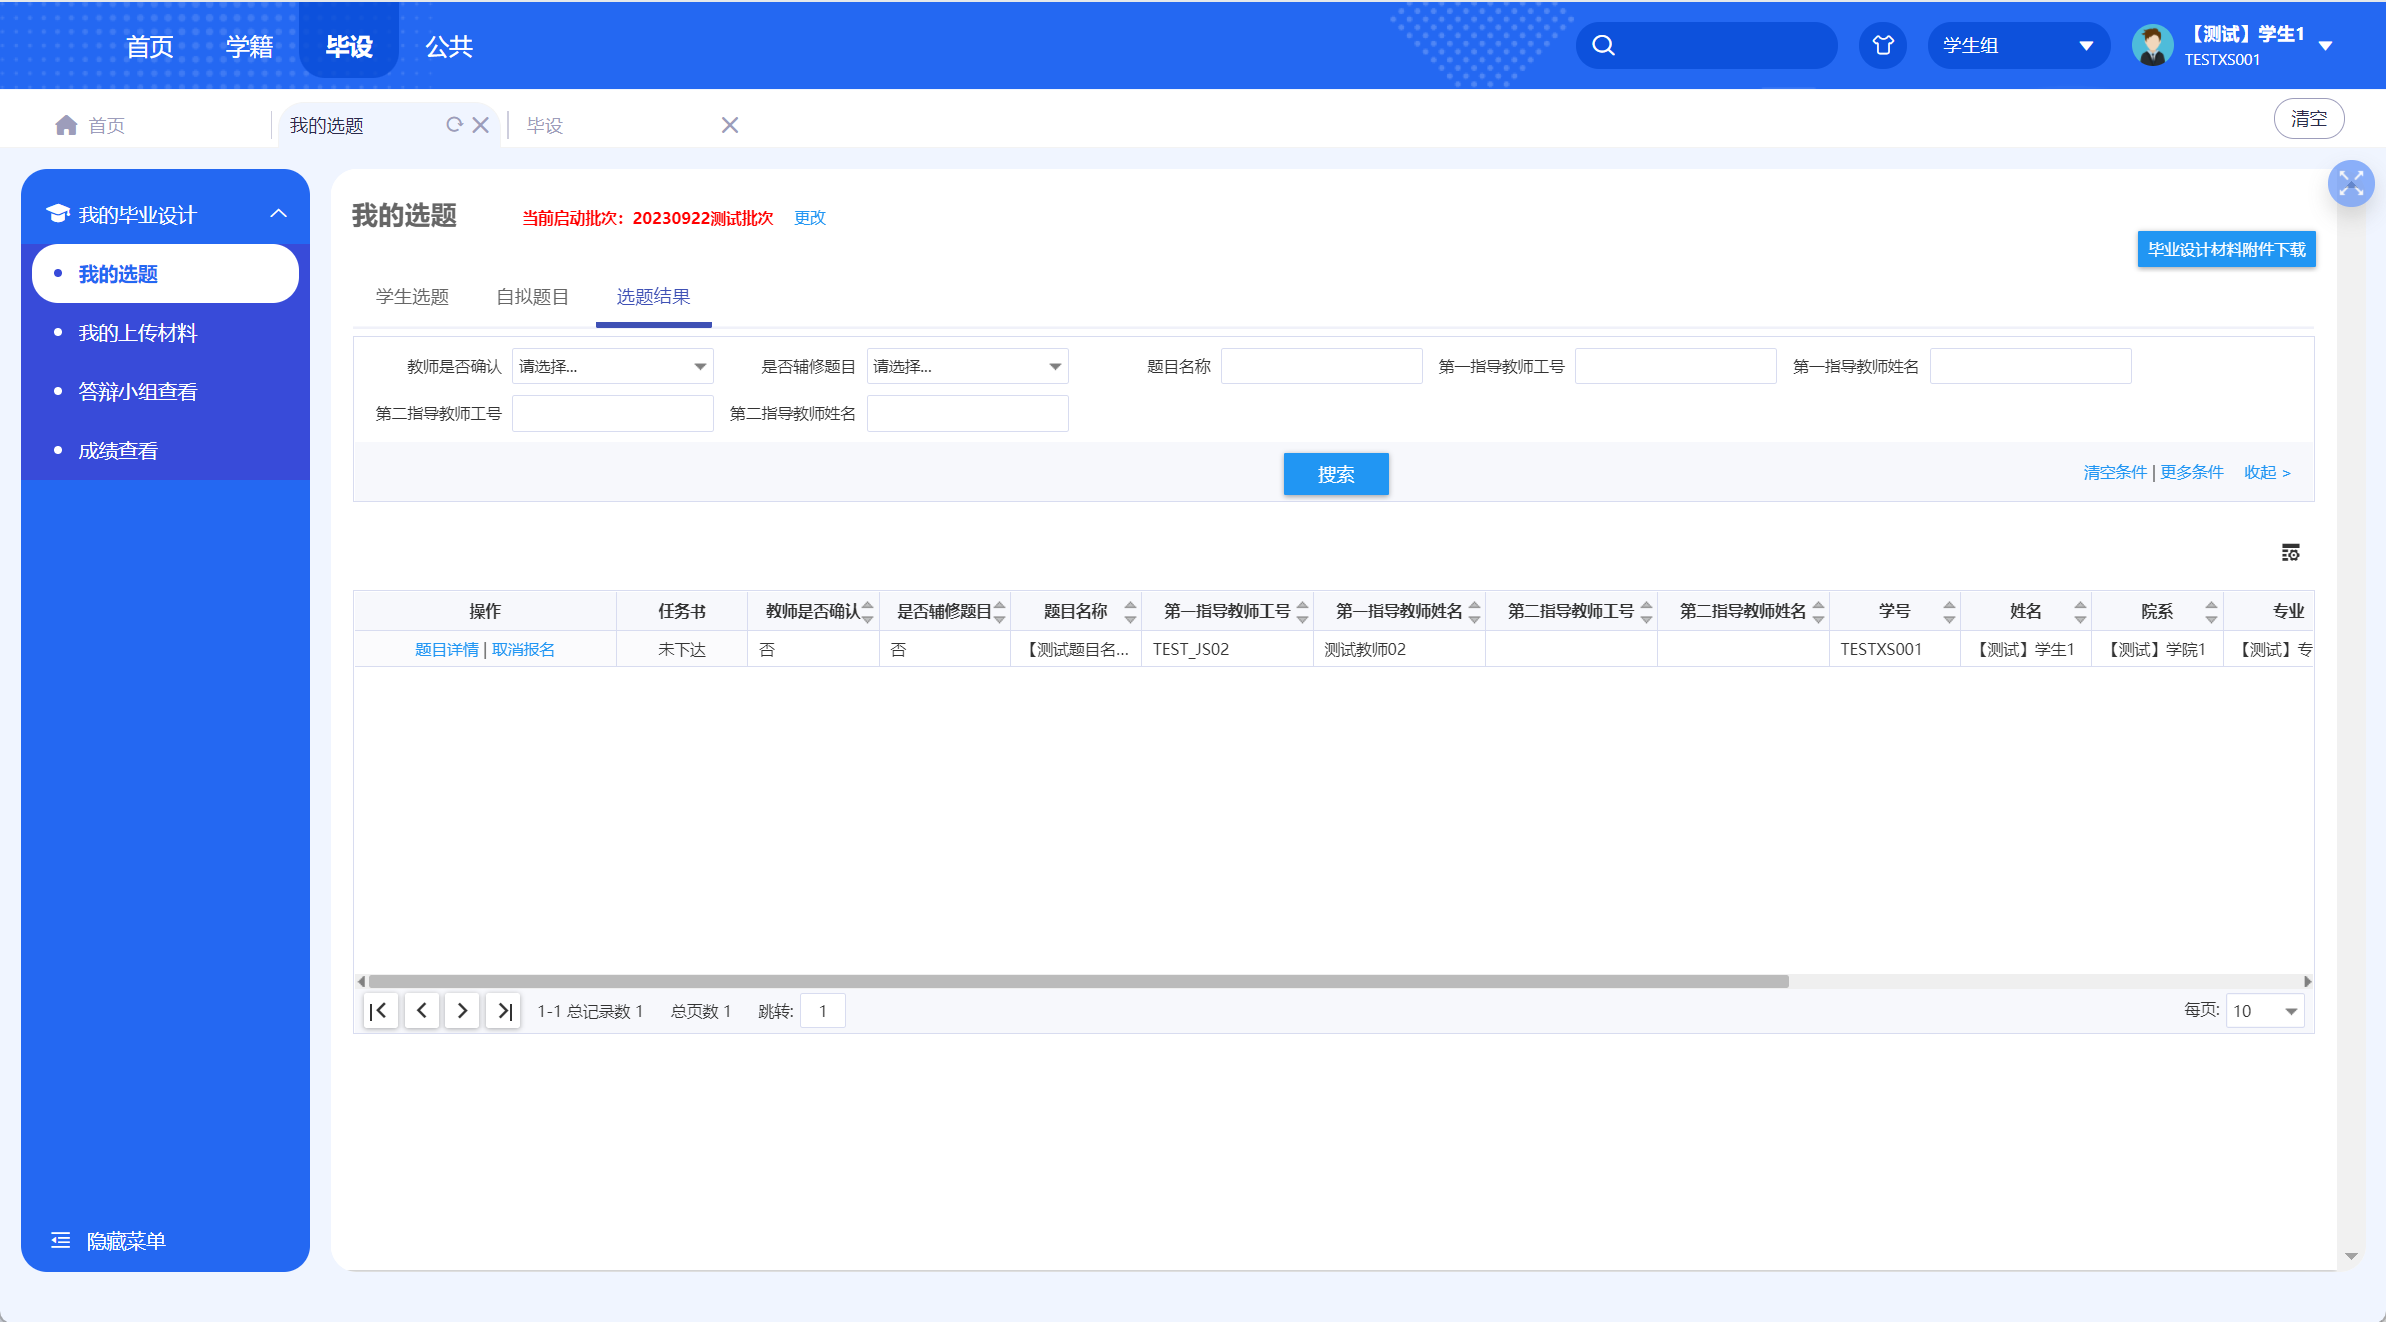Image resolution: width=2386 pixels, height=1322 pixels.
Task: Click 取消报名 link in table row
Action: (x=523, y=649)
